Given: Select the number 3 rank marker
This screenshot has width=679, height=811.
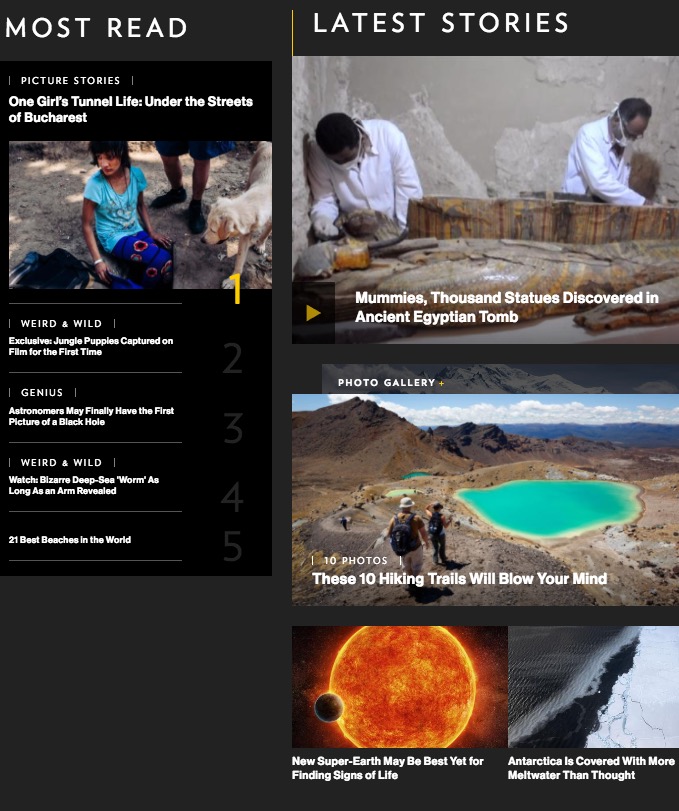Looking at the screenshot, I should (233, 428).
